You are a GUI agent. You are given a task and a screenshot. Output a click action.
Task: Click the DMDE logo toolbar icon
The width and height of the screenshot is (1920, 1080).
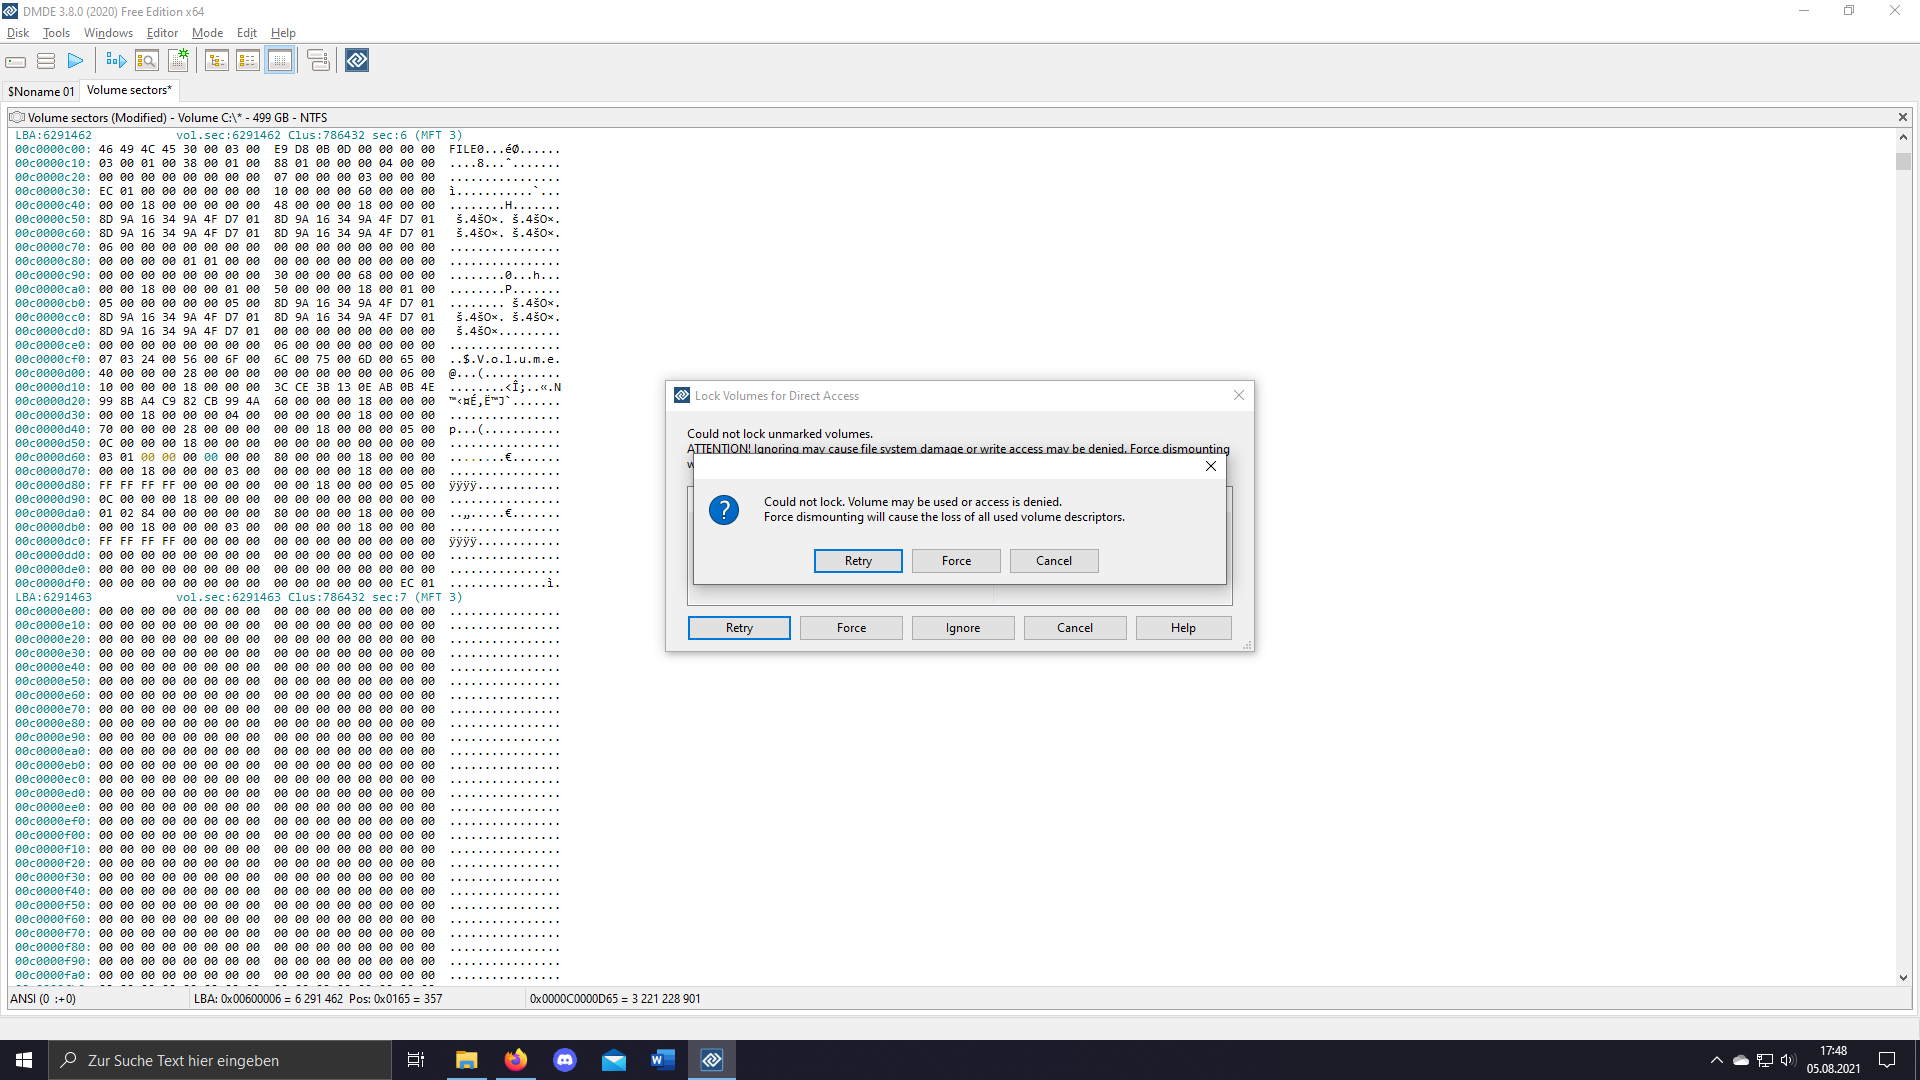click(356, 60)
